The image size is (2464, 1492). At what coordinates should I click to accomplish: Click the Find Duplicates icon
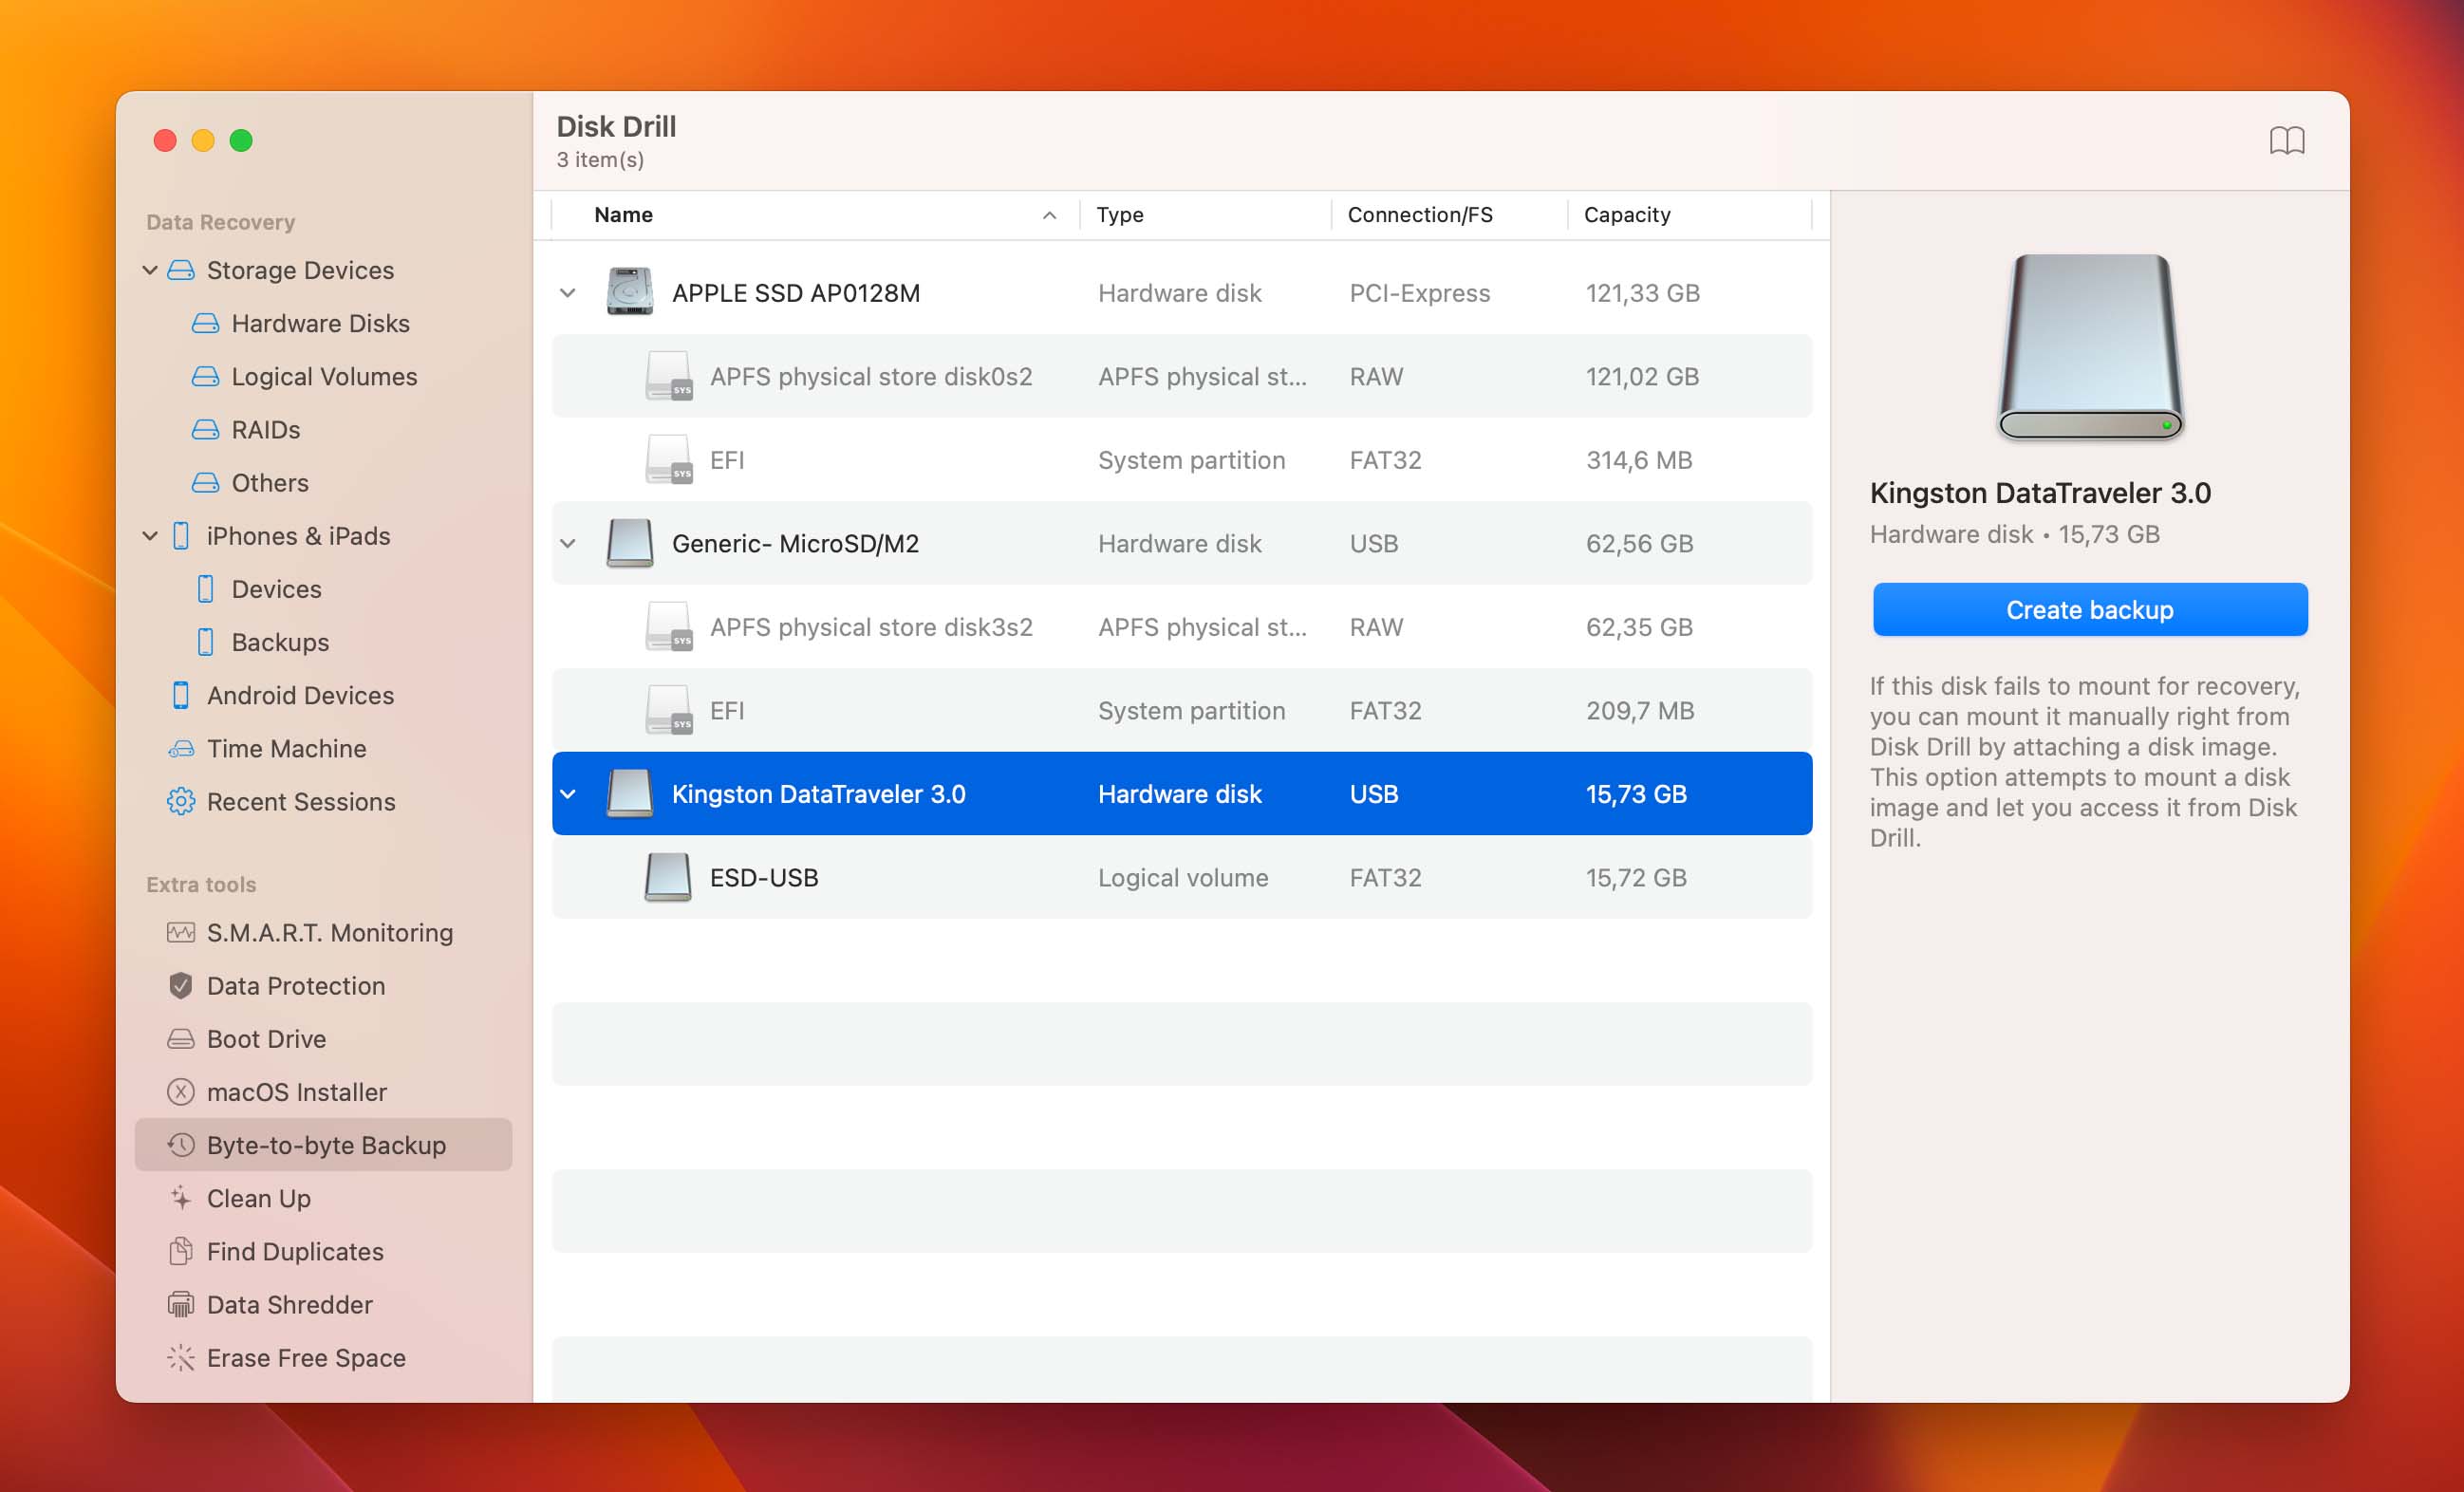(181, 1250)
